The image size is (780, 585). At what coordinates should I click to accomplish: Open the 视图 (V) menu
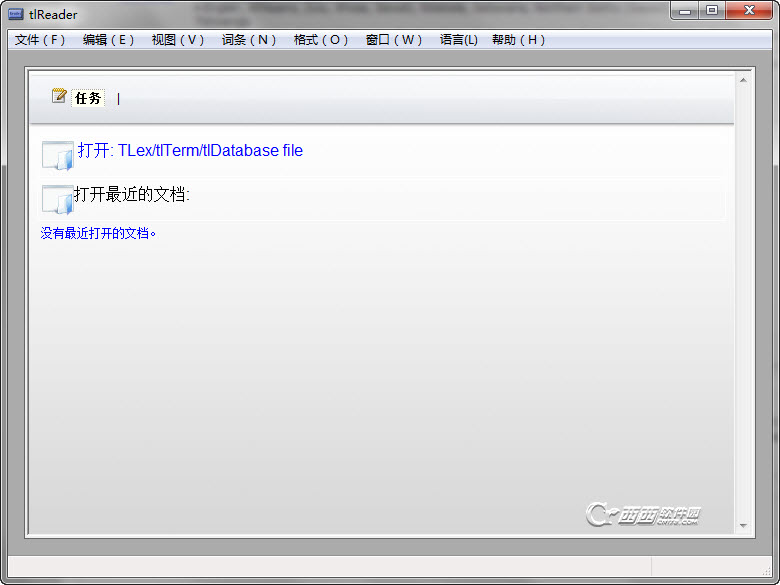pos(178,40)
